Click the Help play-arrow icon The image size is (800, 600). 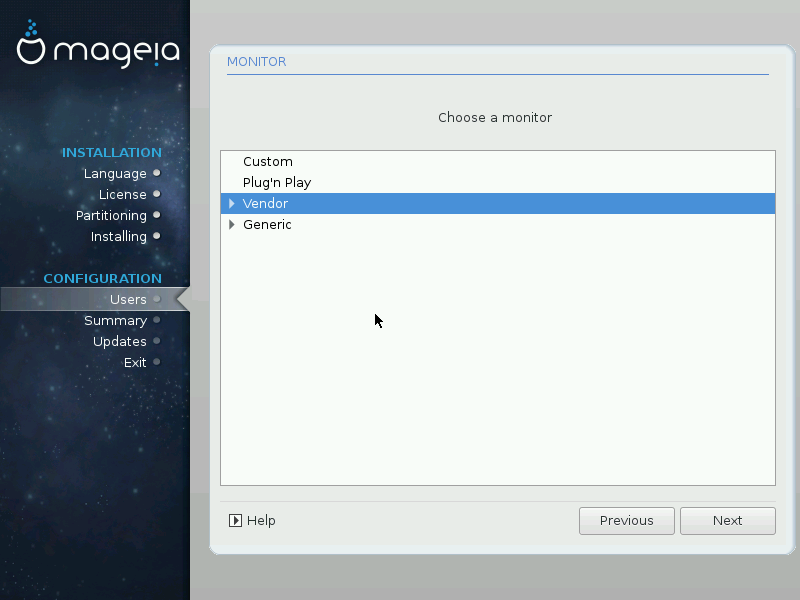[235, 521]
